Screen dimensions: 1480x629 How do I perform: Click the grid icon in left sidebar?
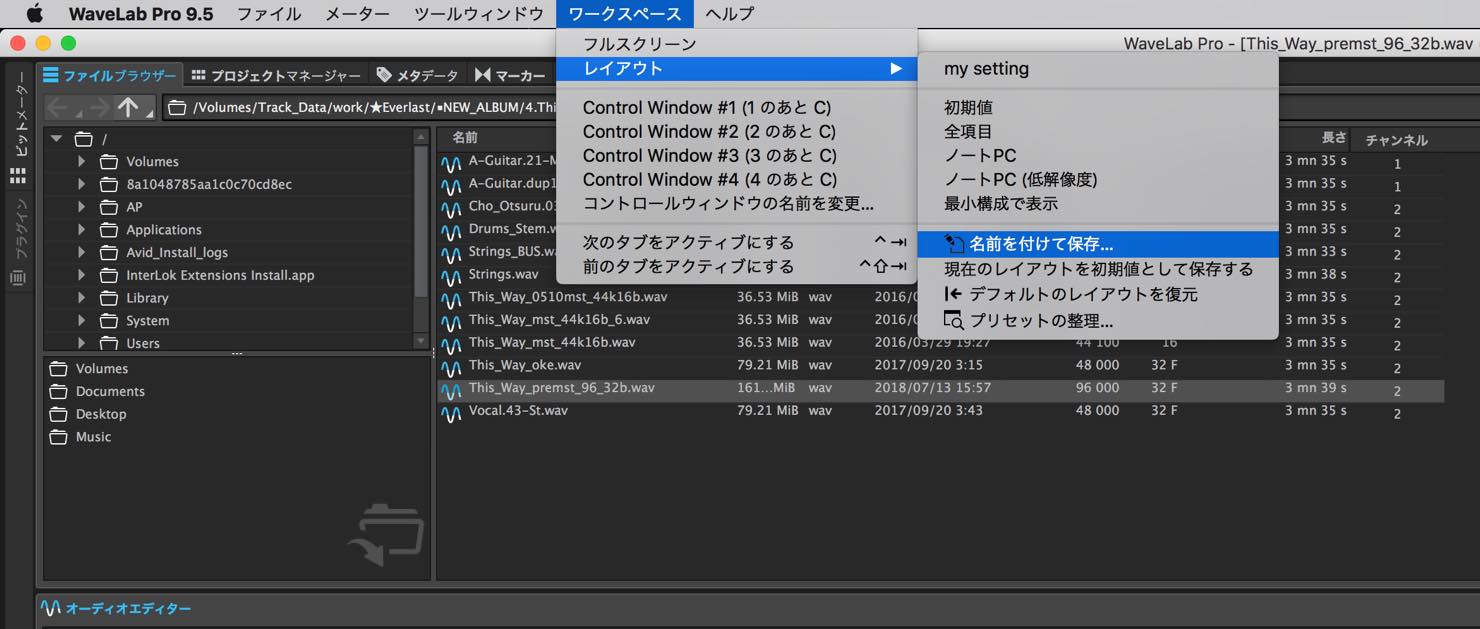(x=18, y=176)
